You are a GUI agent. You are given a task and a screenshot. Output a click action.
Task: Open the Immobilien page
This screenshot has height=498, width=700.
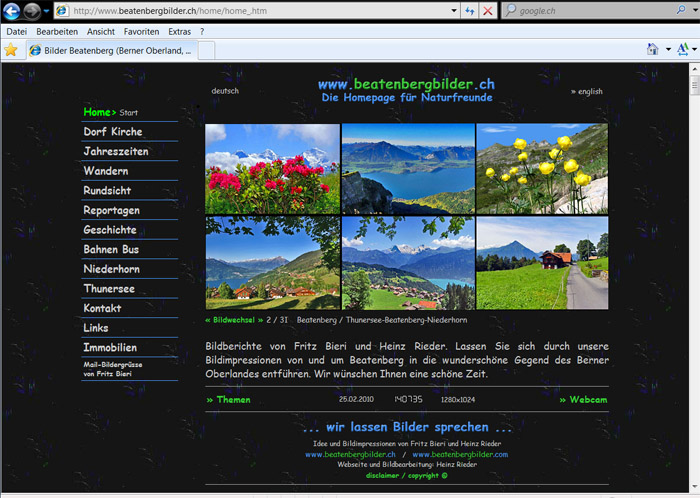point(110,348)
